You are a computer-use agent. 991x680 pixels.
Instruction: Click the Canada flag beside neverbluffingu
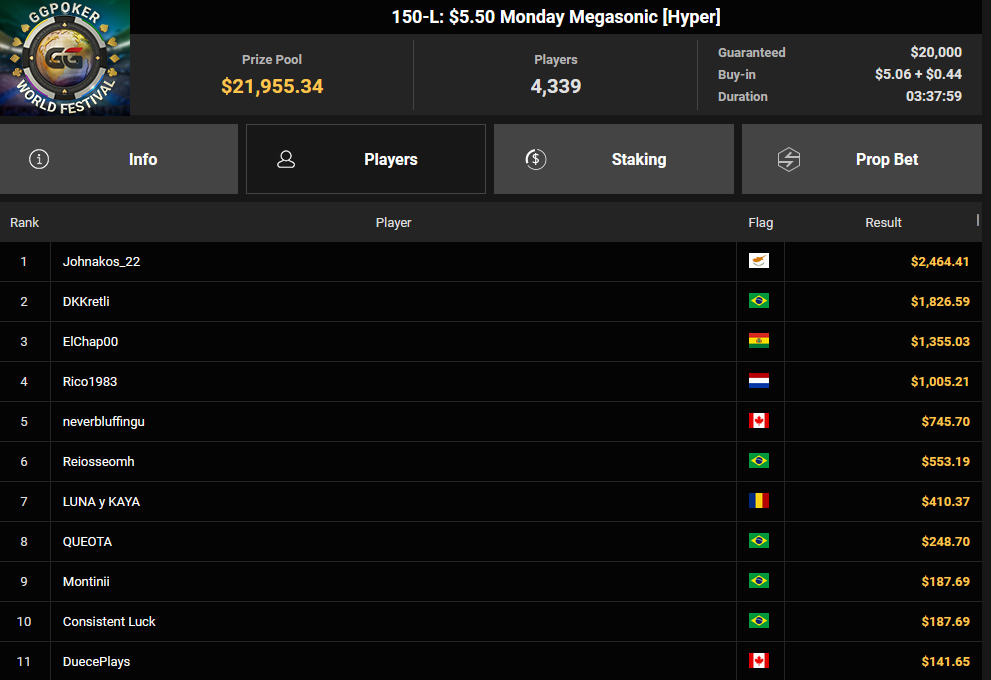click(759, 421)
